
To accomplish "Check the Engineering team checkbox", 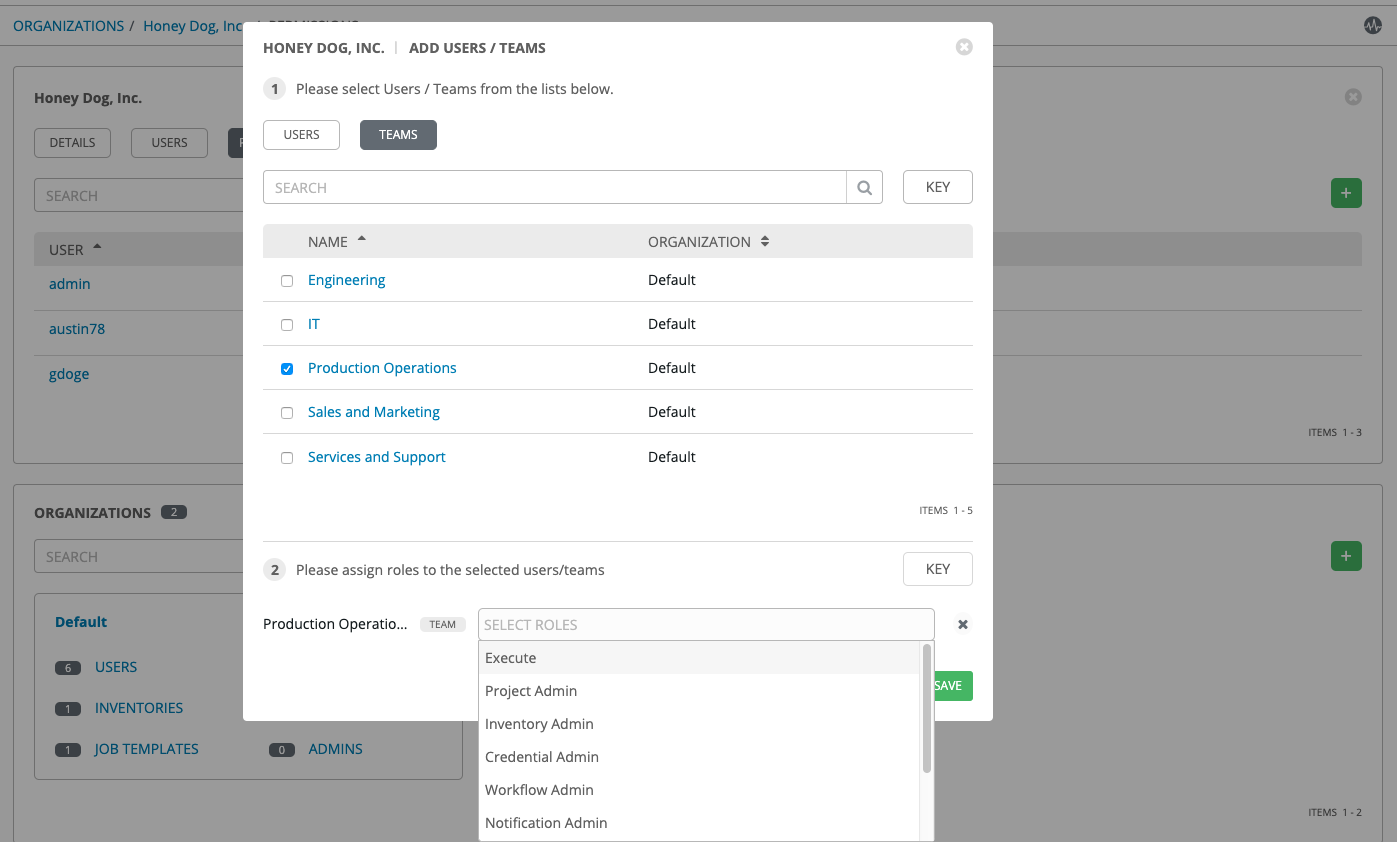I will tap(287, 281).
